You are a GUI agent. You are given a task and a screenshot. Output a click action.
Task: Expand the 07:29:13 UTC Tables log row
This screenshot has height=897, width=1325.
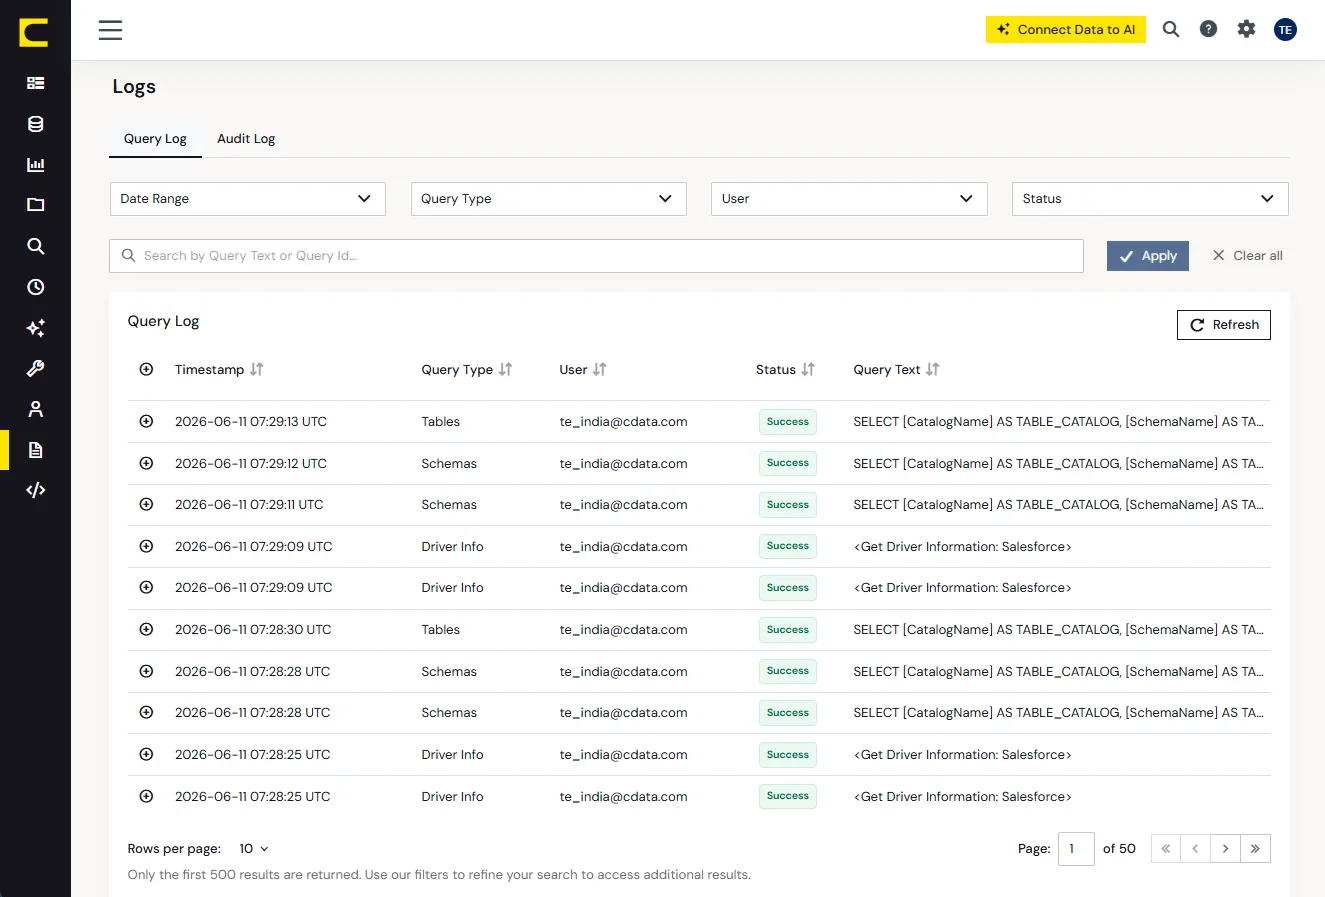[146, 421]
